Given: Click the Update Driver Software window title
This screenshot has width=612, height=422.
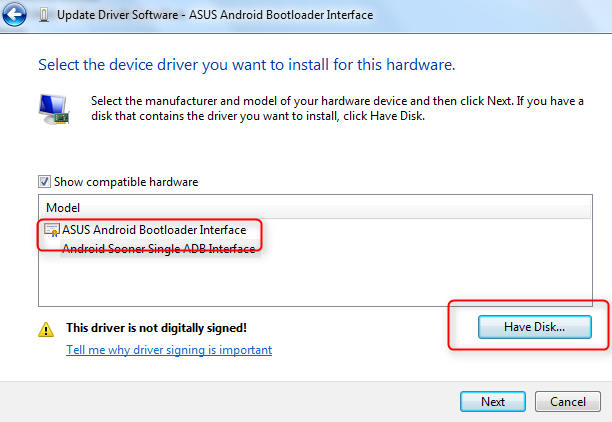Looking at the screenshot, I should point(215,15).
